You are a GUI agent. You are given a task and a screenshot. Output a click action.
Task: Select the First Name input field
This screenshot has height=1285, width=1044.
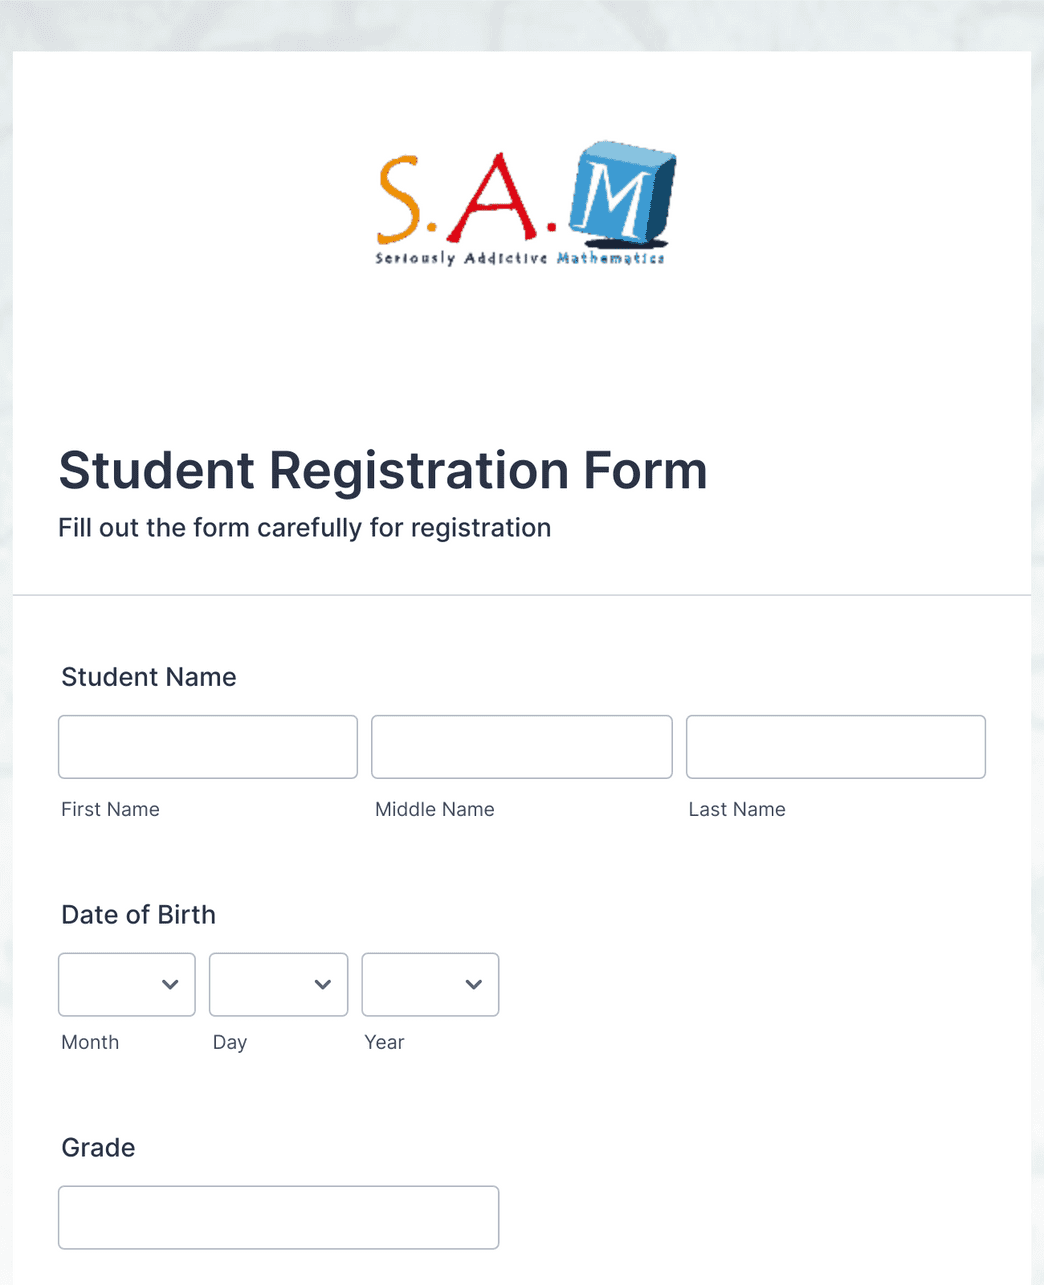[x=207, y=746]
